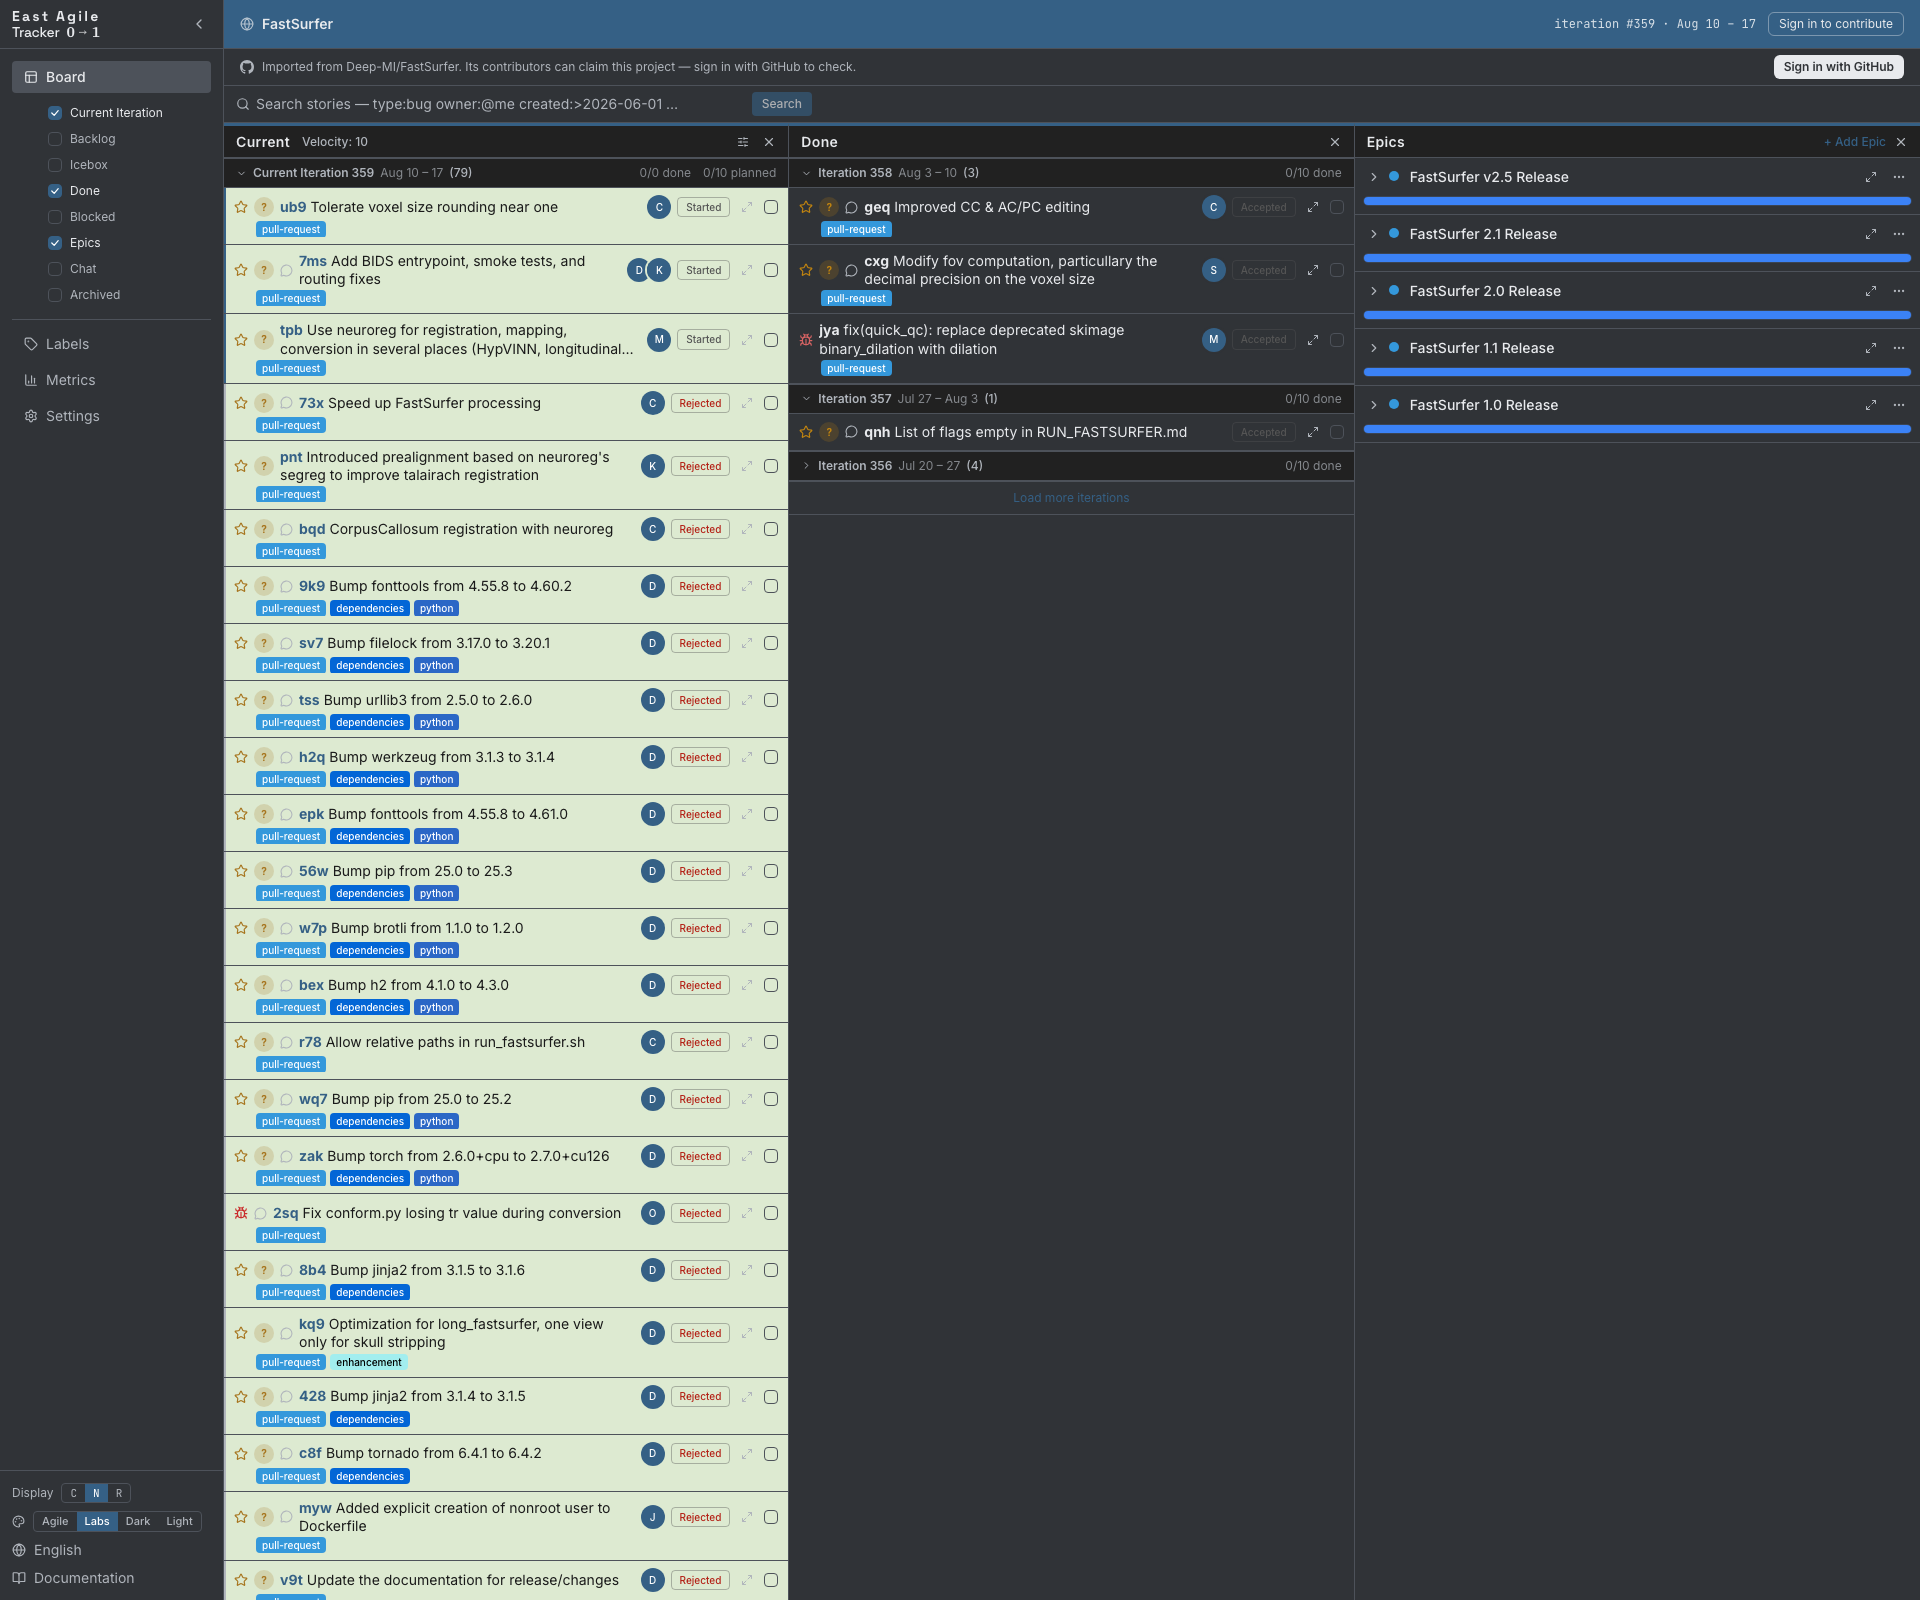This screenshot has width=1920, height=1600.
Task: Expand the FastSurfer 1.1 Release epic
Action: click(1374, 348)
